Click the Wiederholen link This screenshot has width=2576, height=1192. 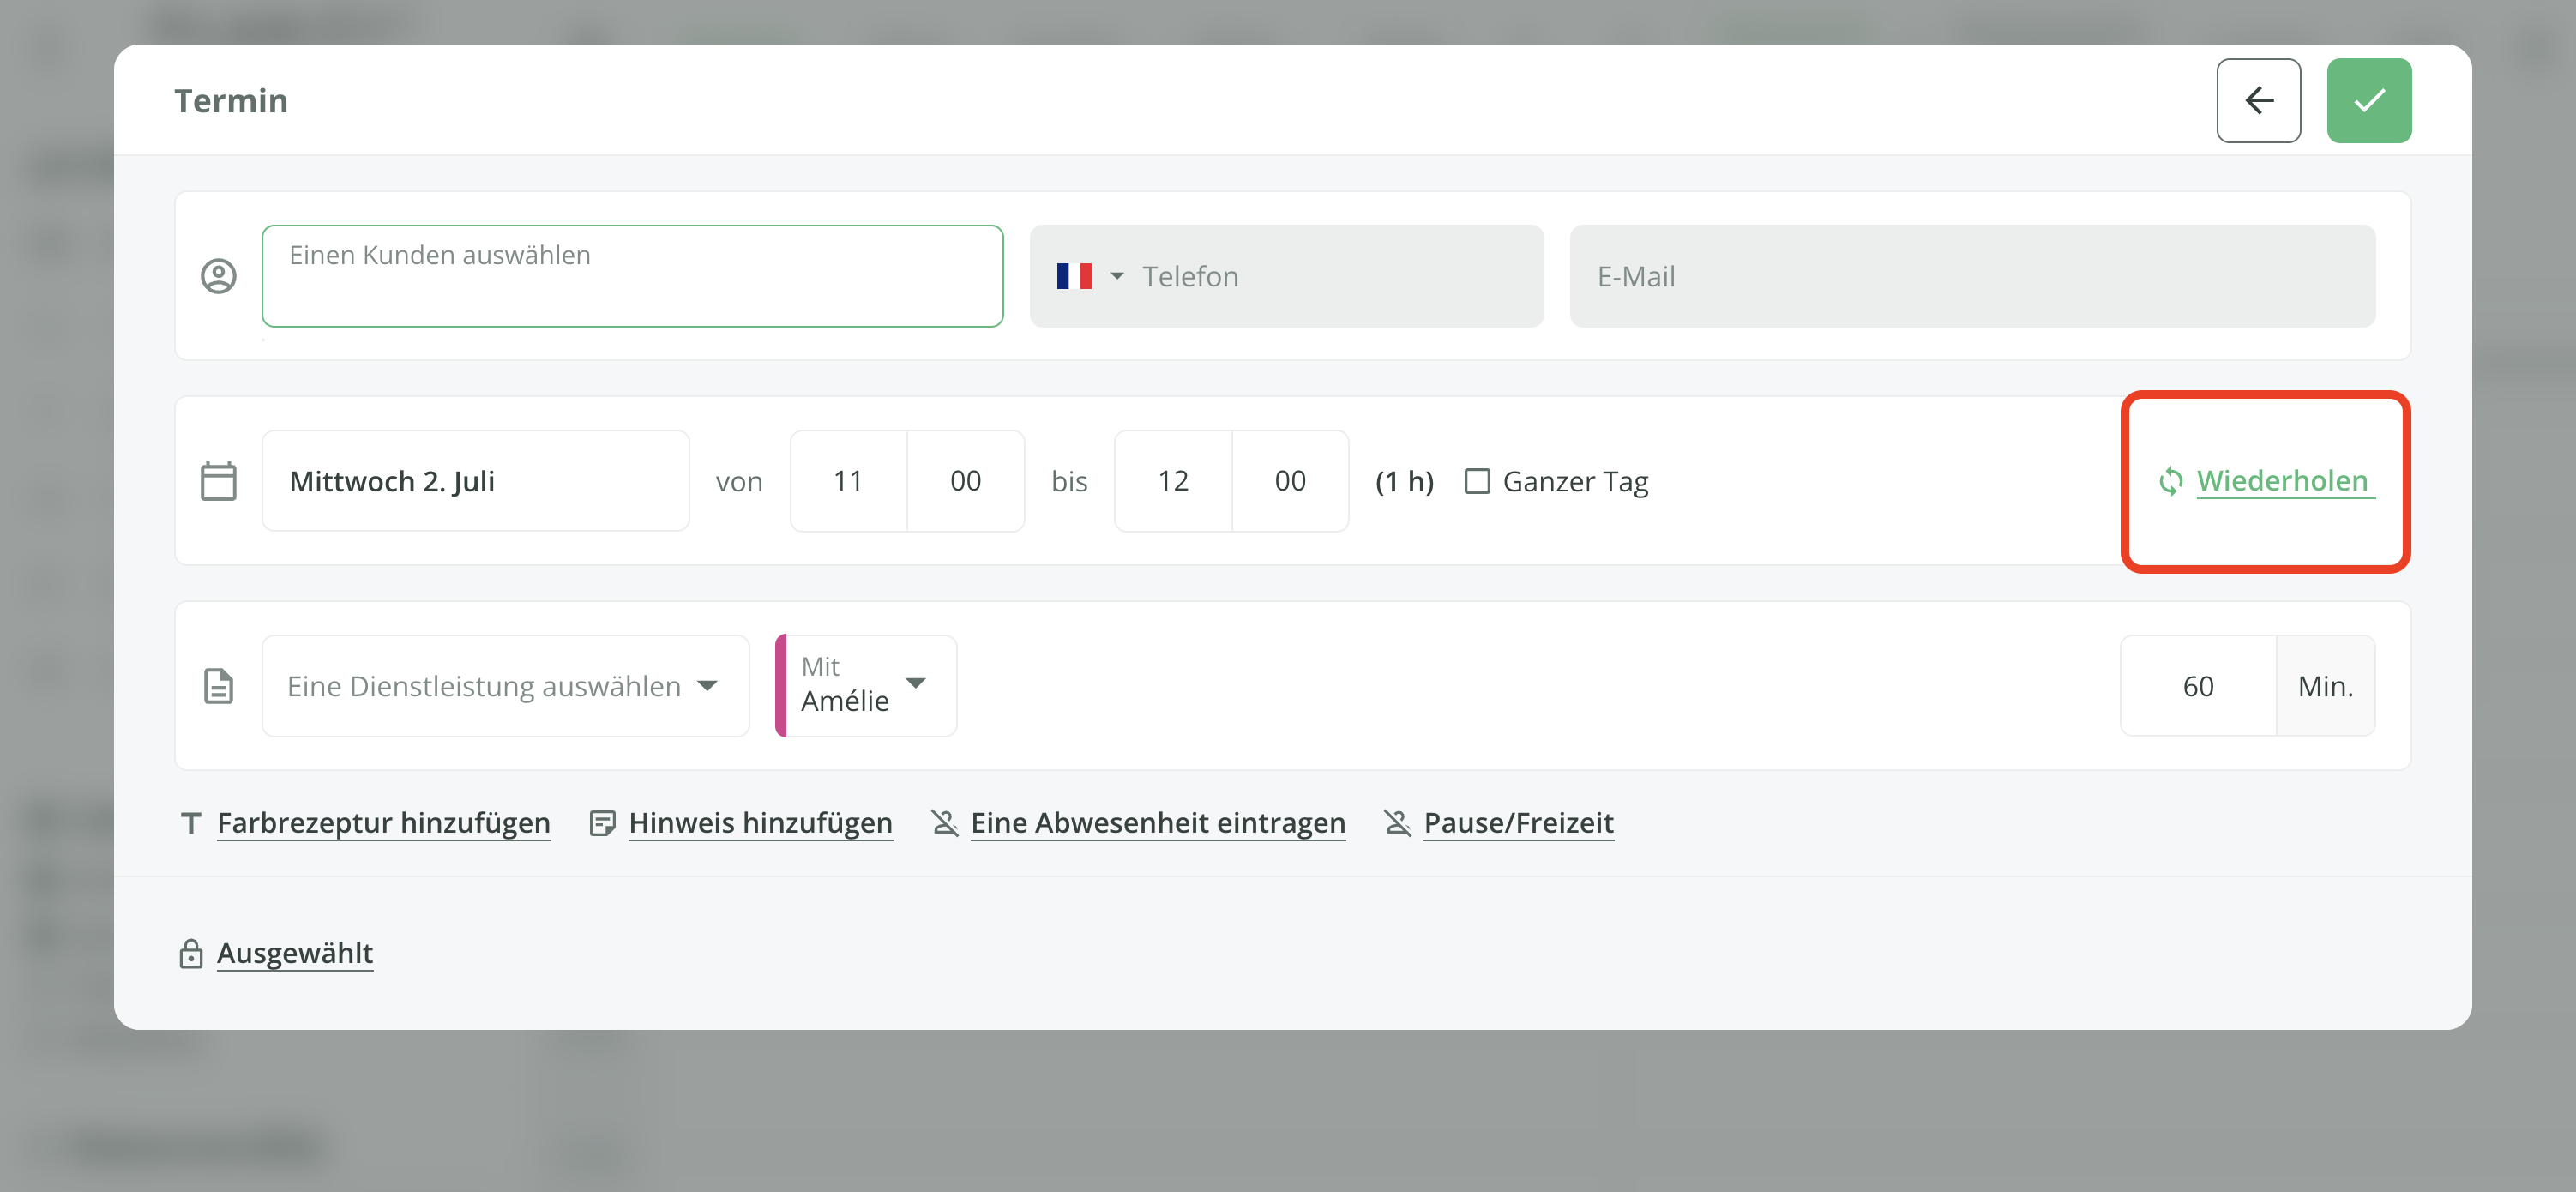point(2282,481)
